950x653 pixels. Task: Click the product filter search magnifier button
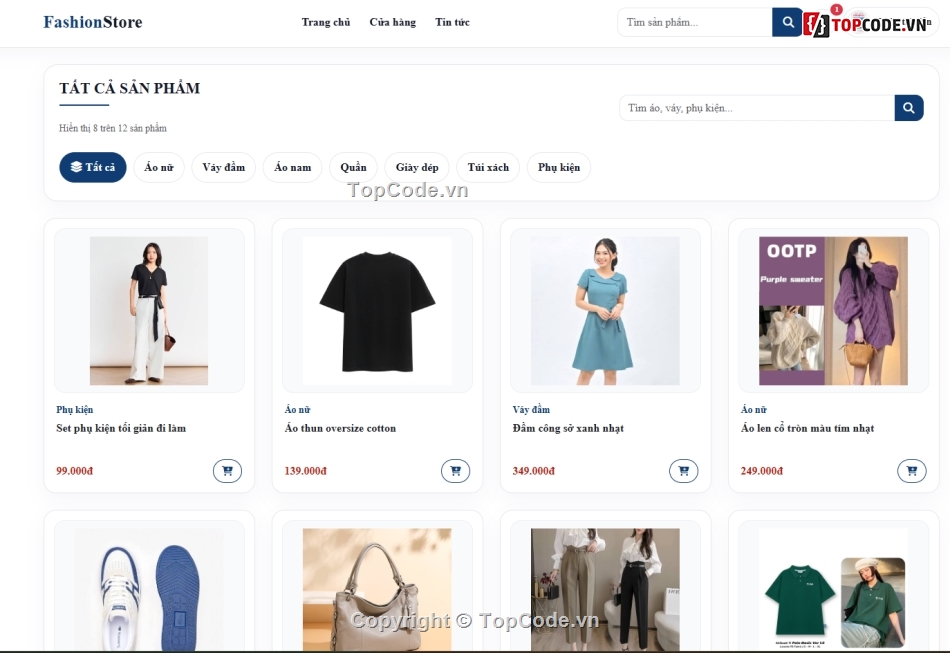[x=909, y=108]
